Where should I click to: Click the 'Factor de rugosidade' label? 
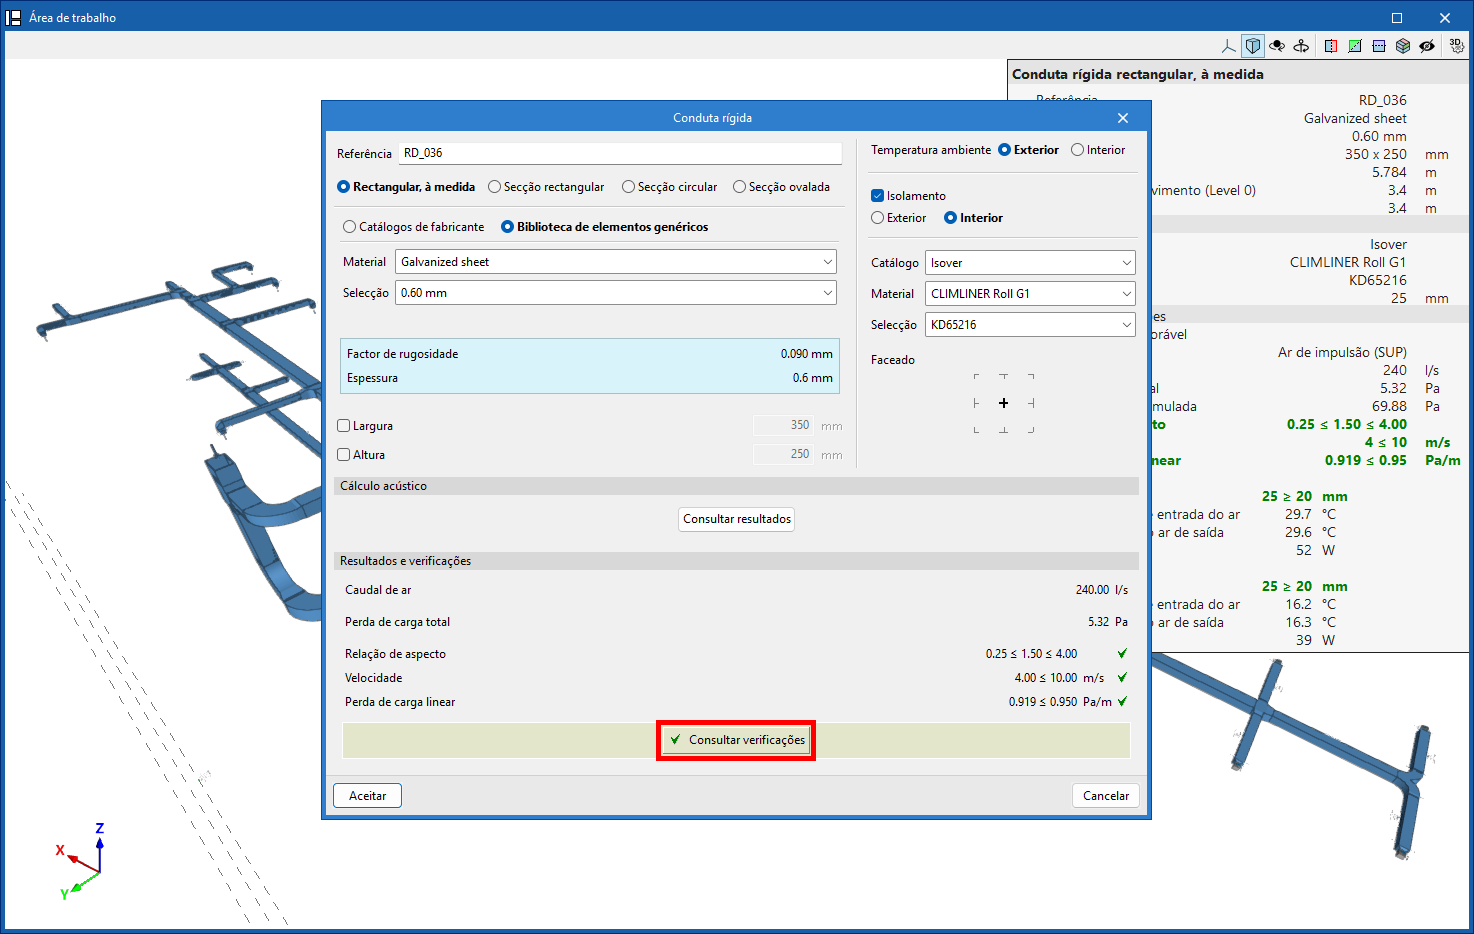pyautogui.click(x=402, y=354)
